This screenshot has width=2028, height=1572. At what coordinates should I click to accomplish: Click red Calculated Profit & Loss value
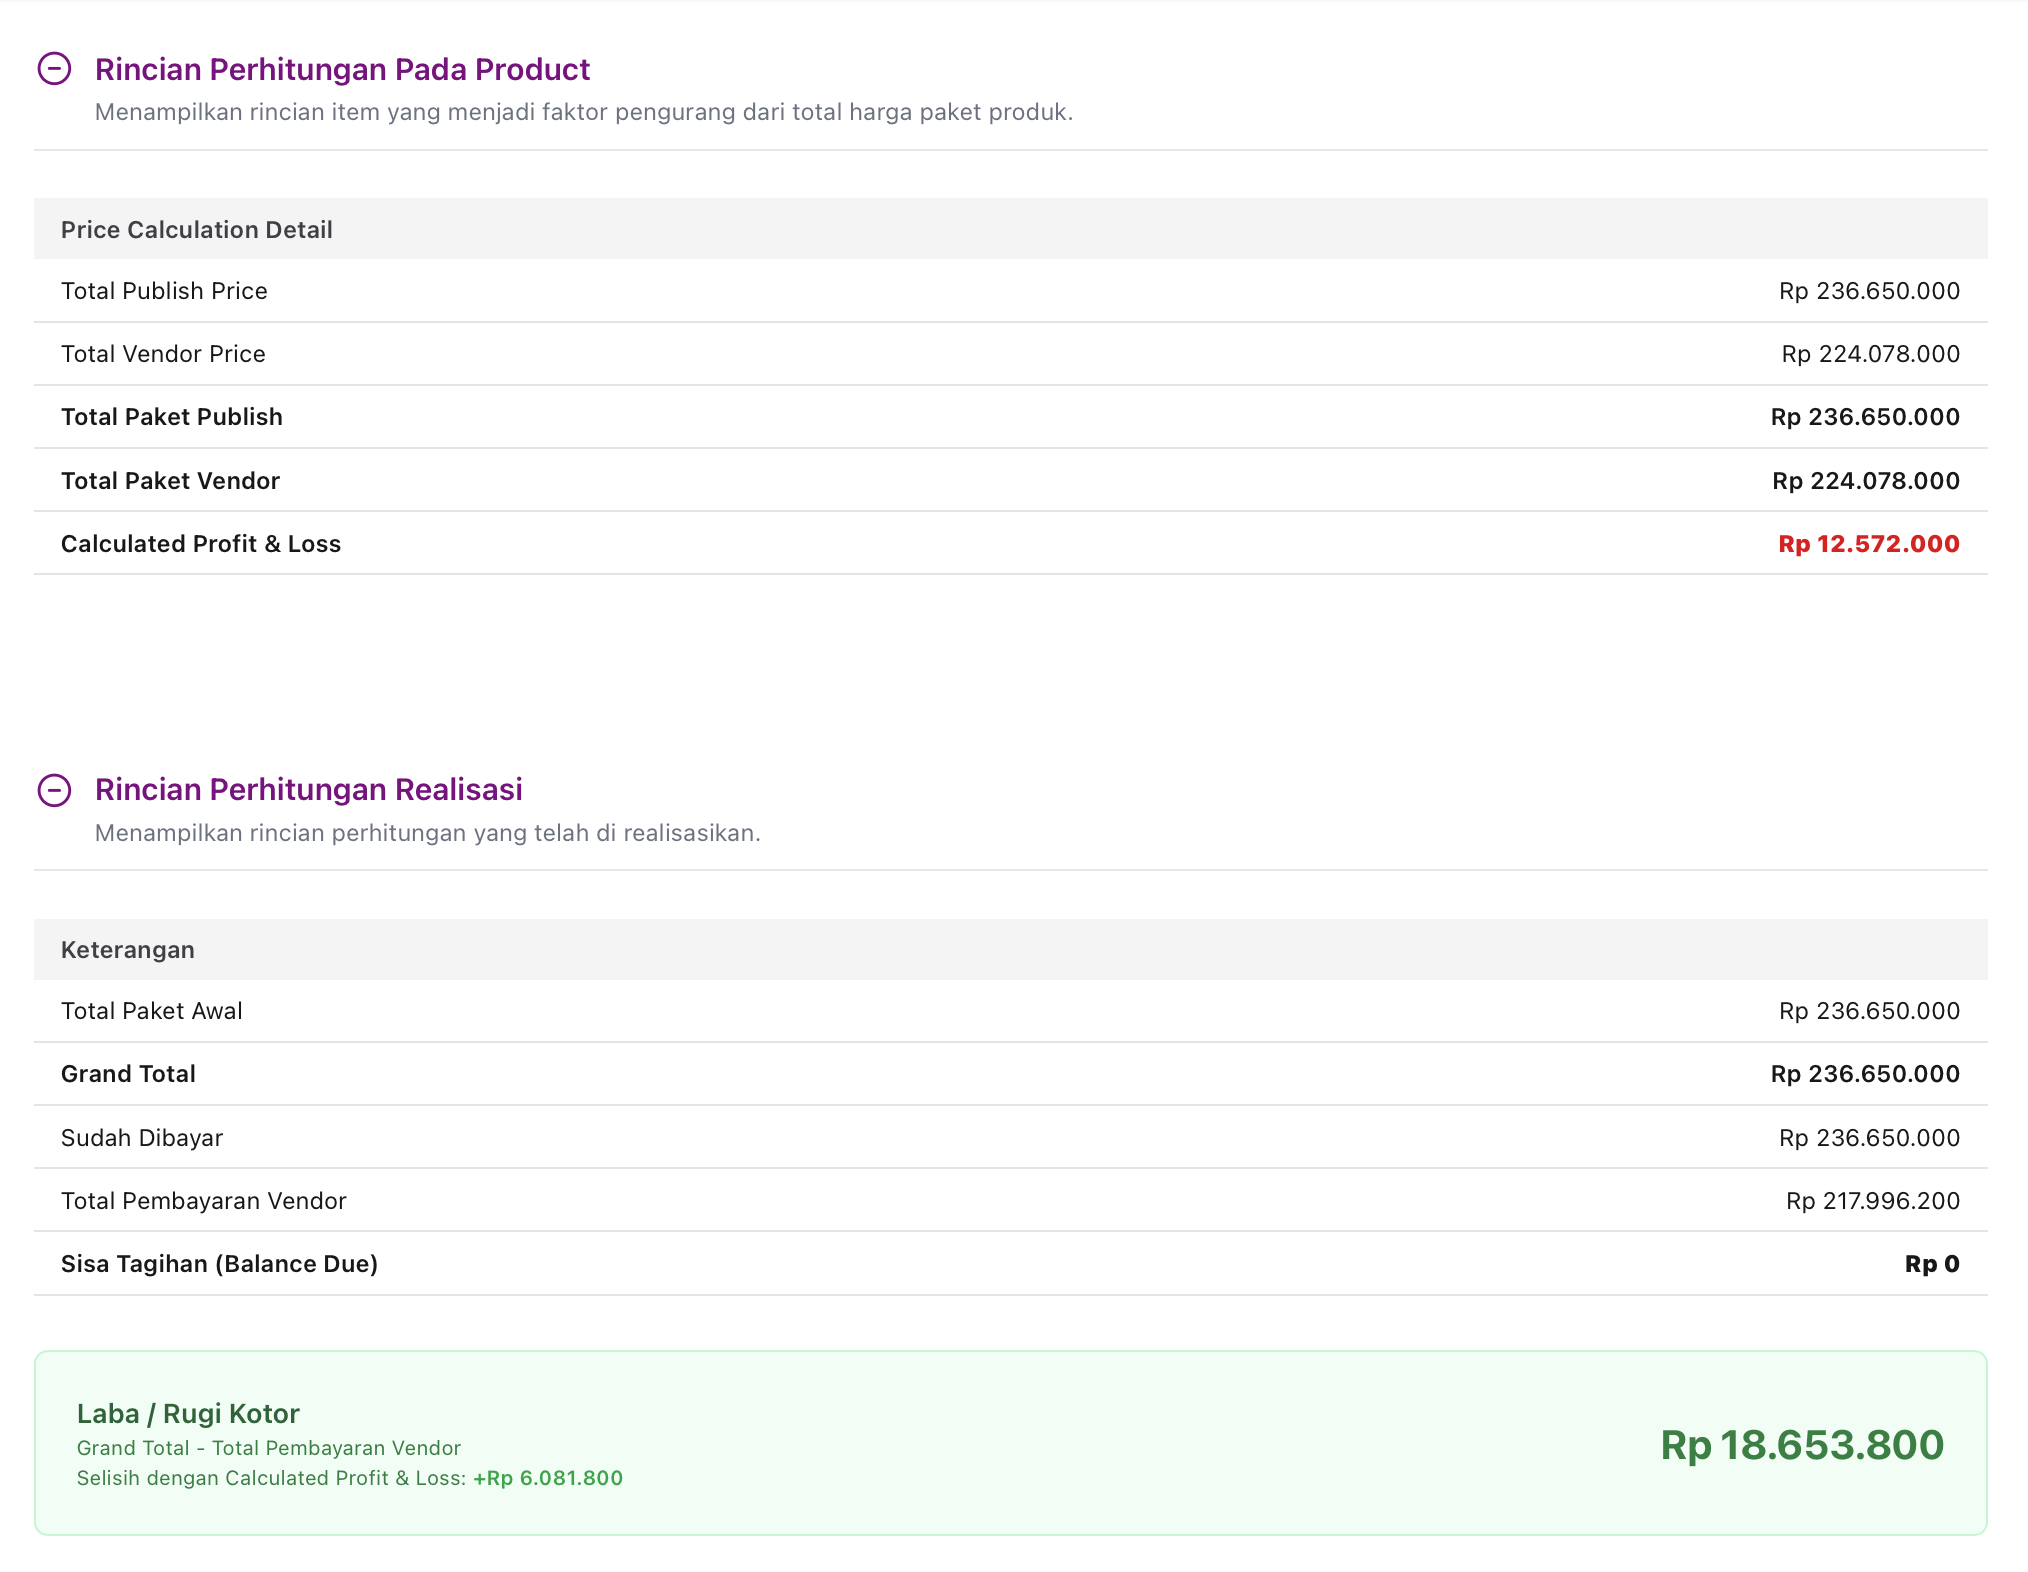click(x=1868, y=544)
